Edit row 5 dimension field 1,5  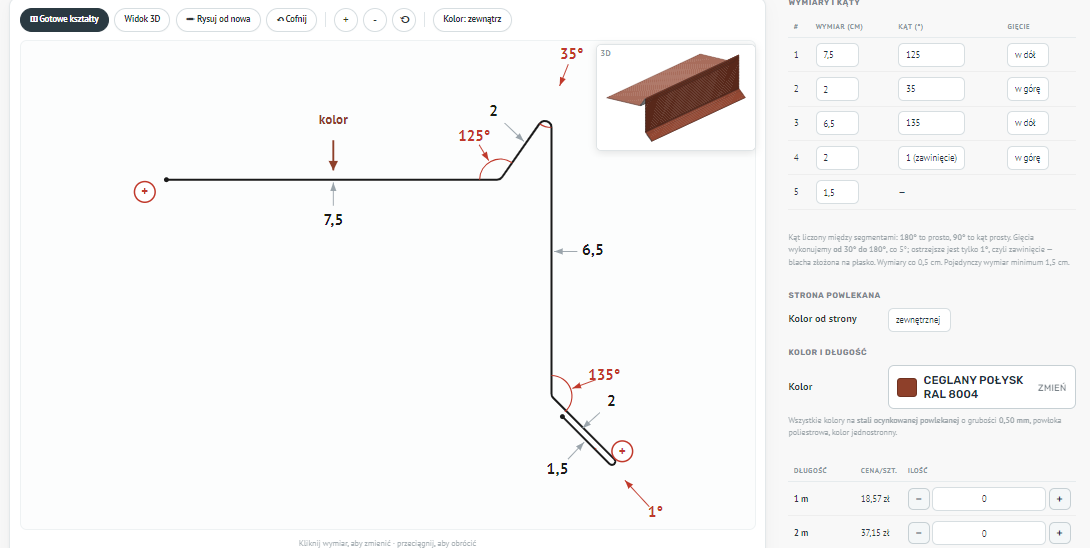tap(837, 192)
